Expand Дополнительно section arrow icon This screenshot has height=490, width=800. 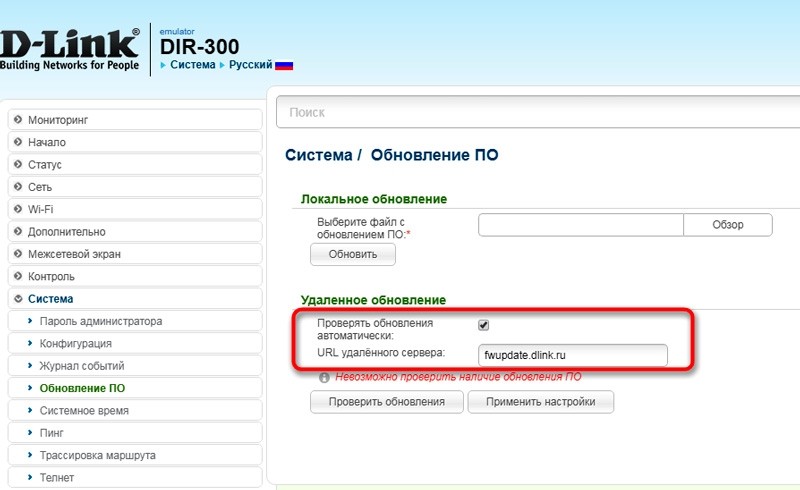coord(18,231)
